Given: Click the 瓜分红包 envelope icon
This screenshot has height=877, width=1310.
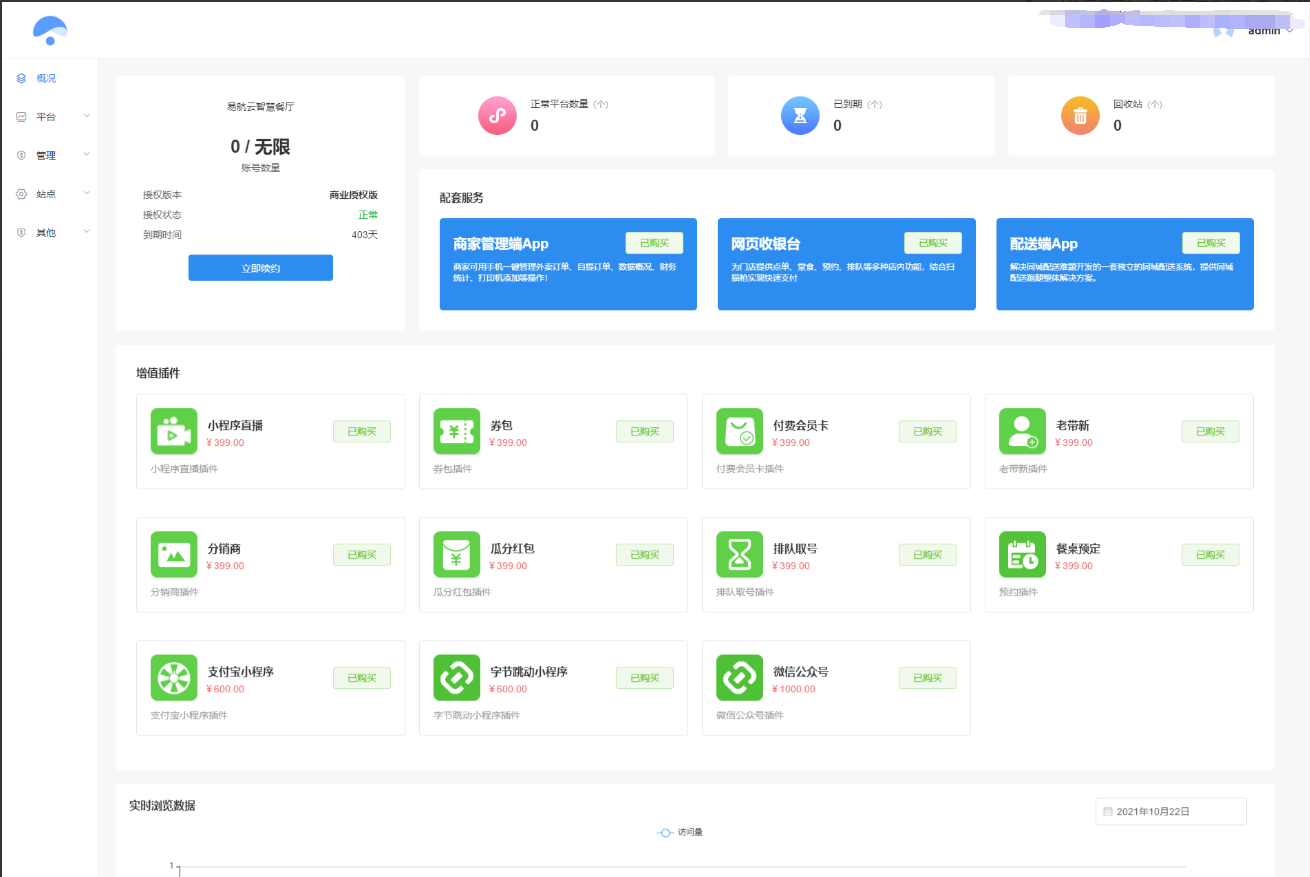Looking at the screenshot, I should coord(457,554).
